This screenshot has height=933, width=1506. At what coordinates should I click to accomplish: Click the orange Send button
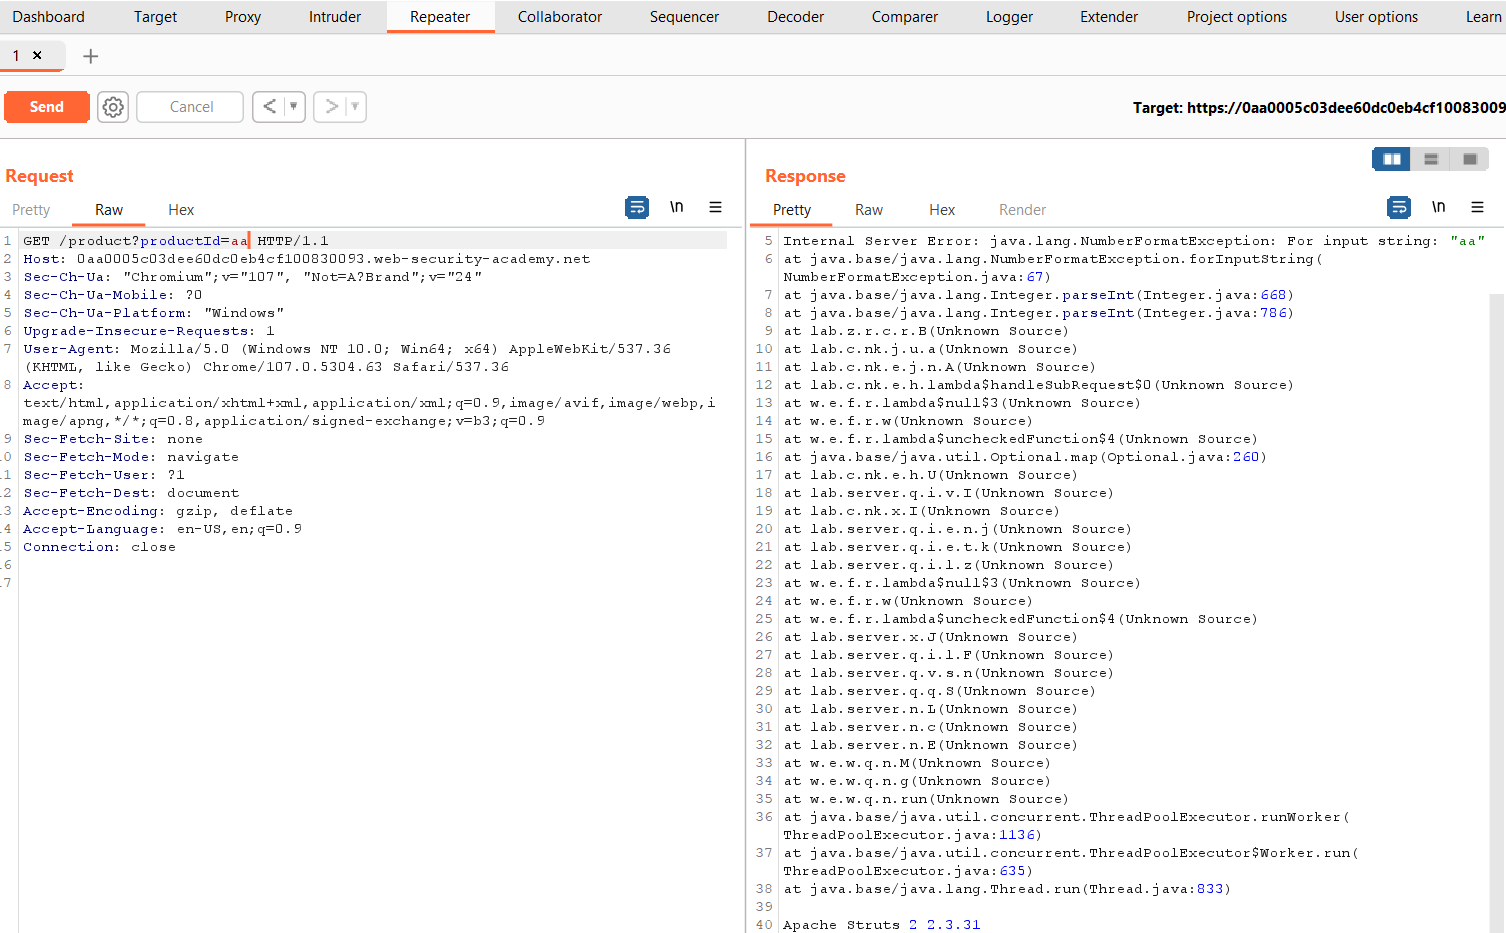[47, 107]
